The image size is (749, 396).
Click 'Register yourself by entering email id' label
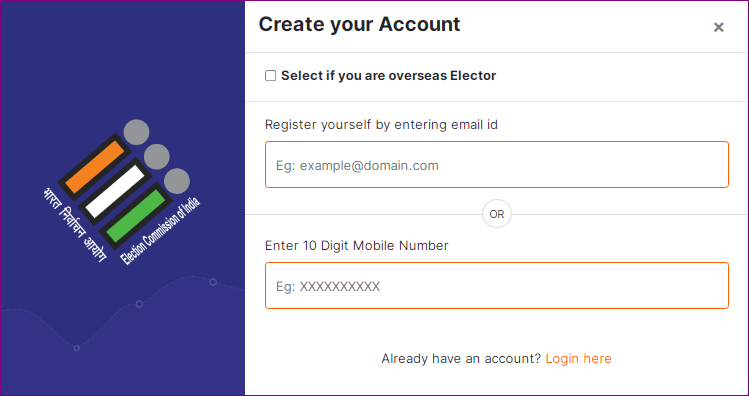[x=381, y=125]
